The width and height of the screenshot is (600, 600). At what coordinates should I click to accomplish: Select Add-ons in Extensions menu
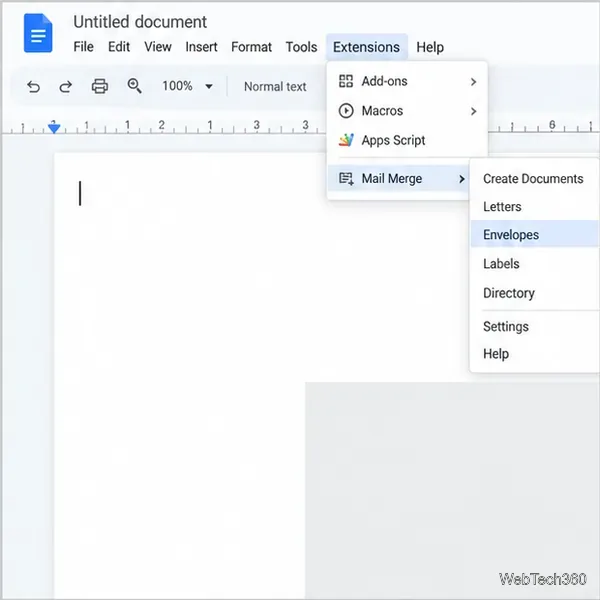pos(407,82)
